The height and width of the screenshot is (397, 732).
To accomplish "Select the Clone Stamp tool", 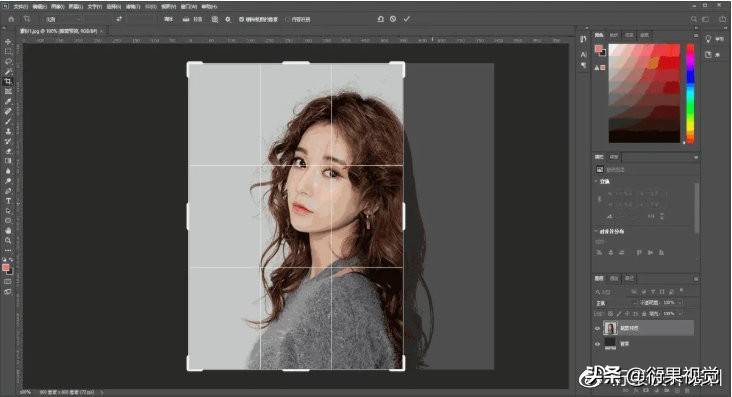I will tap(8, 131).
